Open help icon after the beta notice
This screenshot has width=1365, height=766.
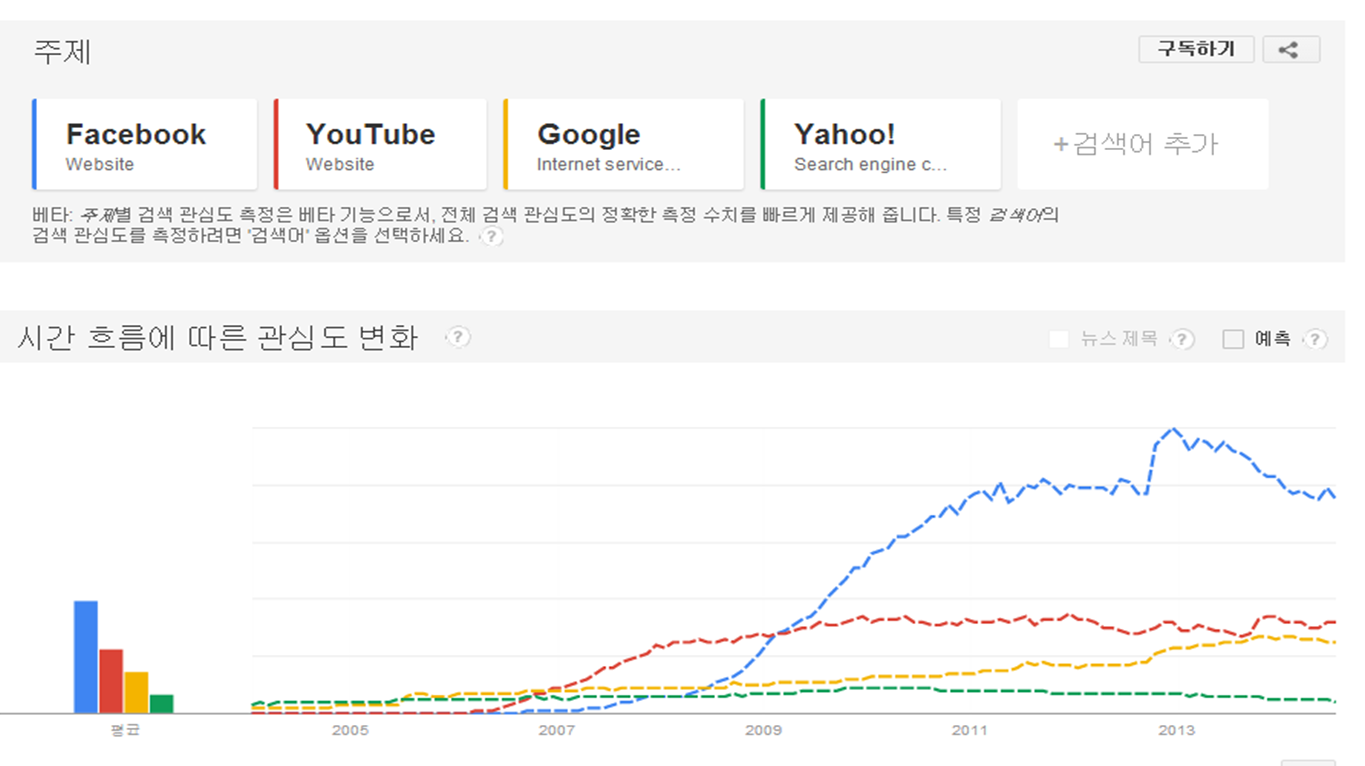click(491, 238)
